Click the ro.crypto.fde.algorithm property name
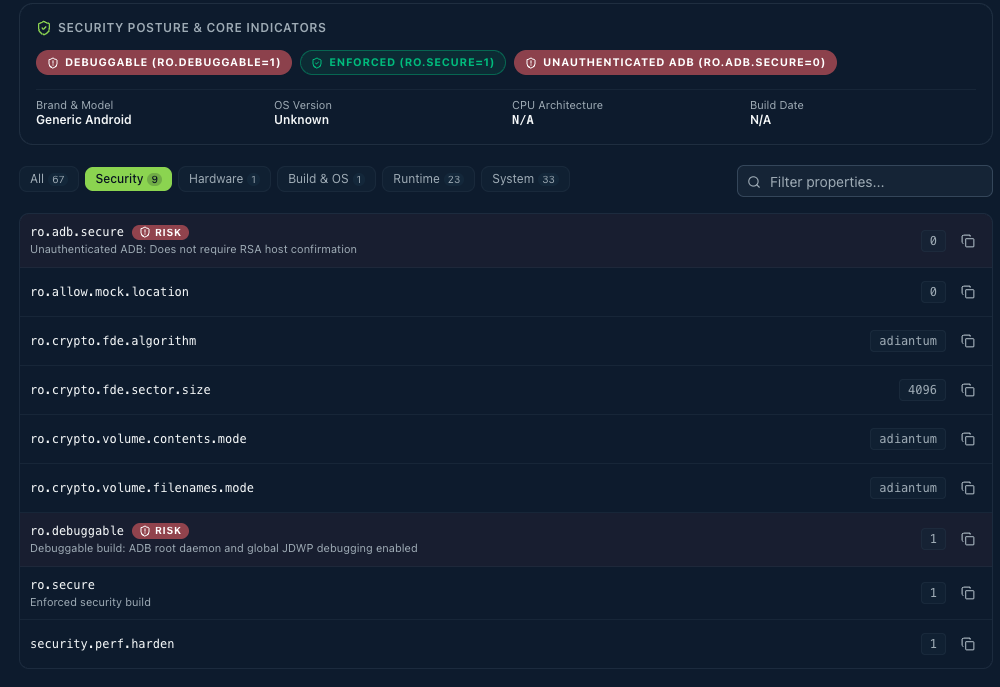The image size is (1000, 687). pos(114,341)
